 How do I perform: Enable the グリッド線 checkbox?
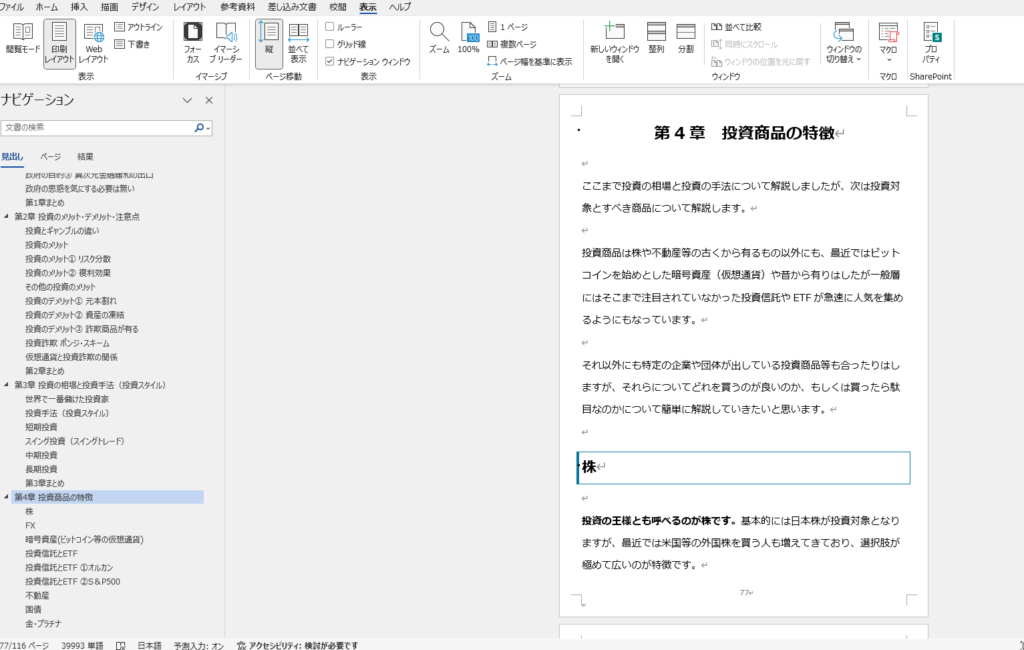point(330,44)
